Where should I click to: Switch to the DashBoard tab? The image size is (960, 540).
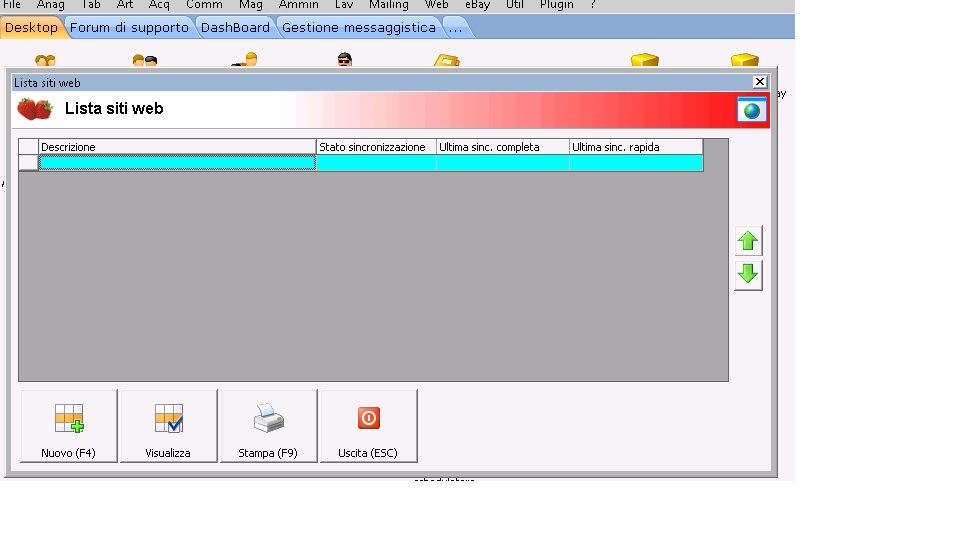(x=235, y=28)
